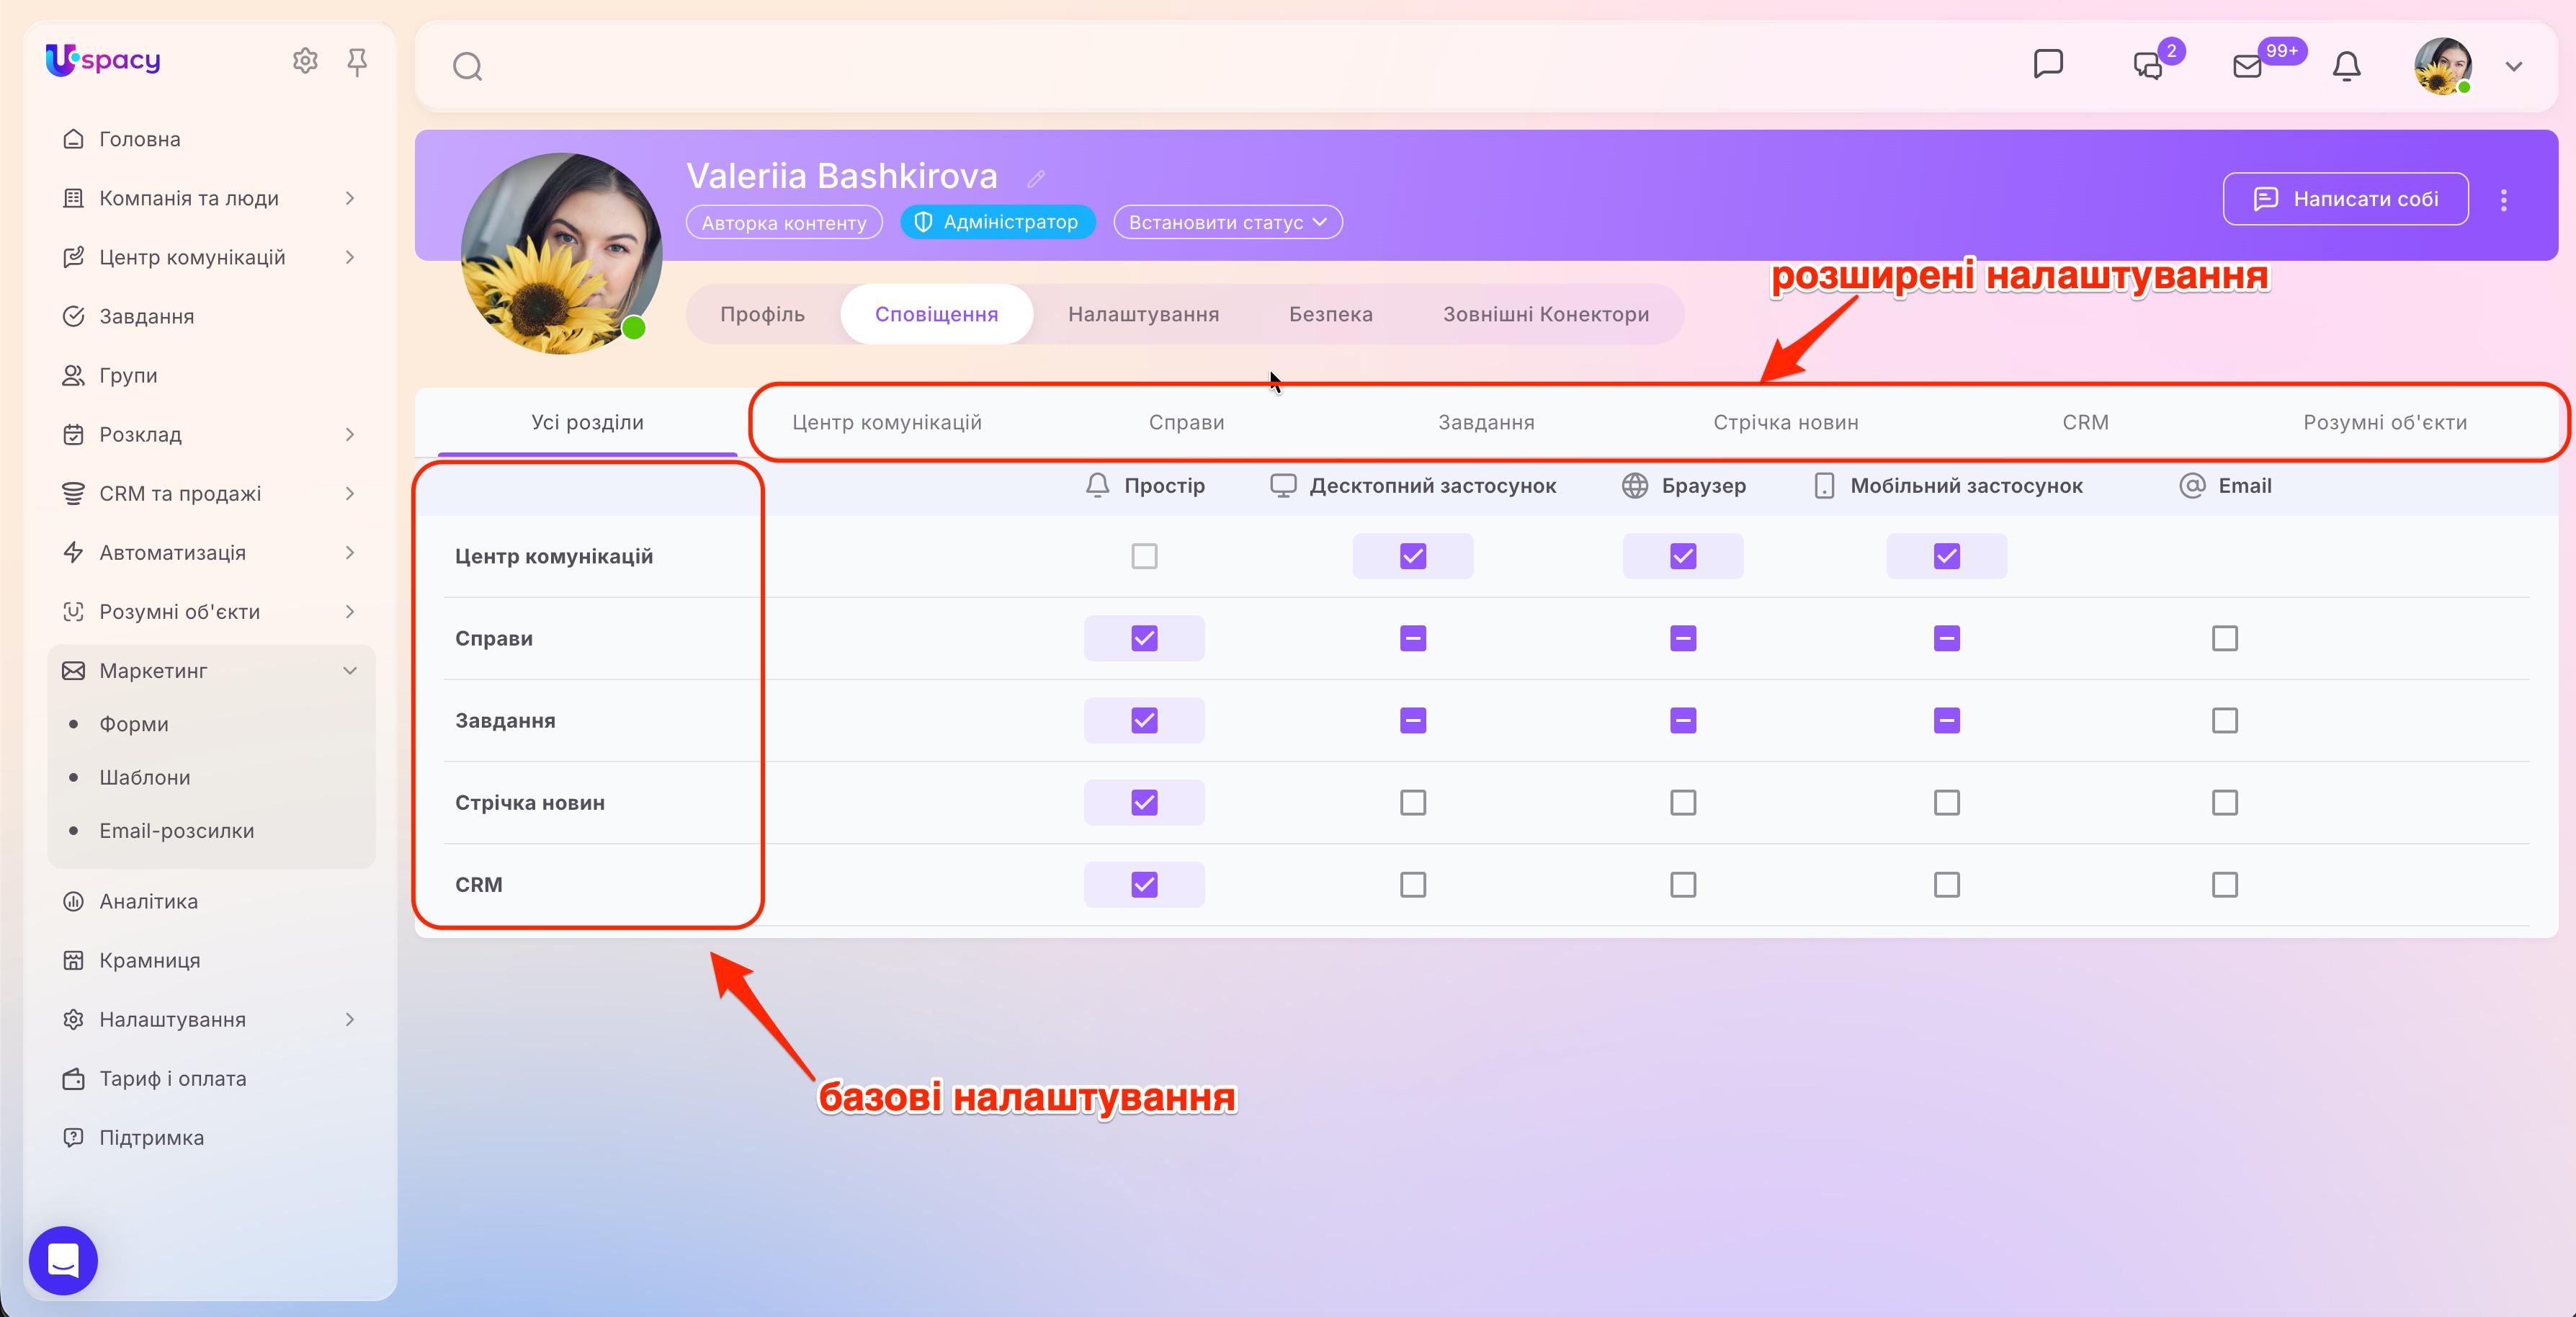Image resolution: width=2576 pixels, height=1317 pixels.
Task: Click the pencil icon next to Valeriia Bashkirova
Action: click(1036, 178)
